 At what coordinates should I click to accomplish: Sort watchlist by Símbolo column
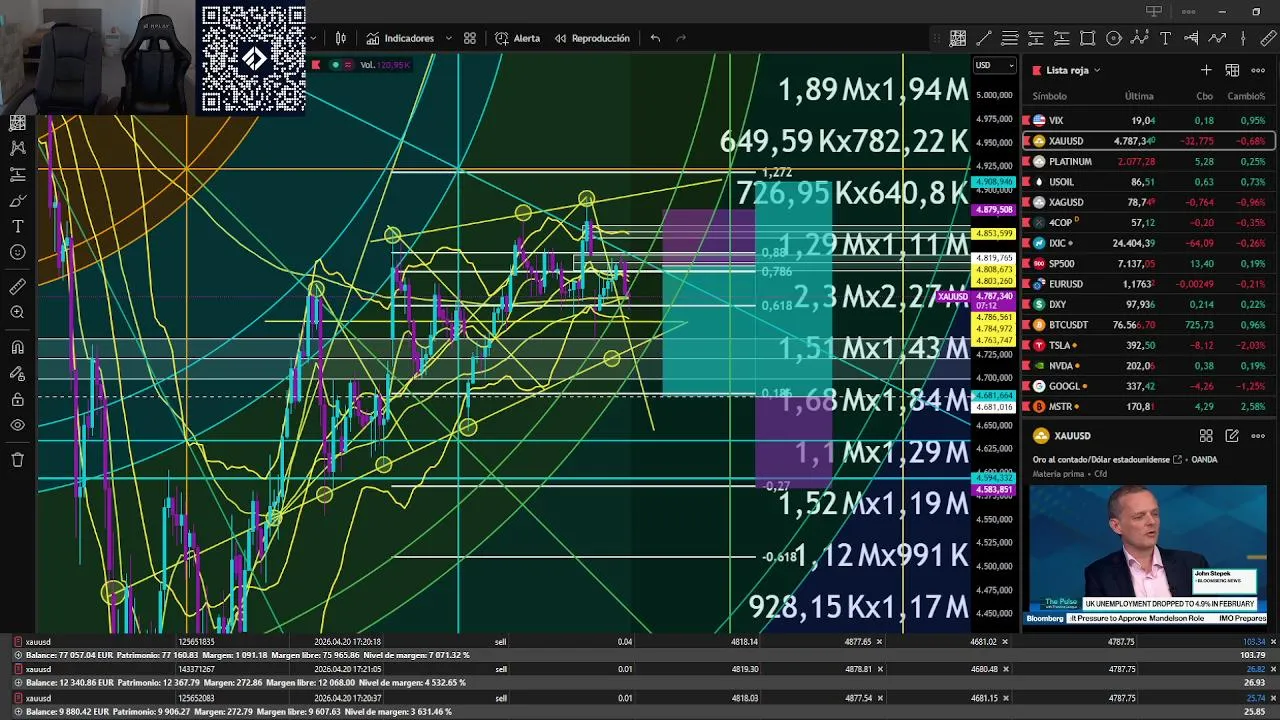[1049, 96]
